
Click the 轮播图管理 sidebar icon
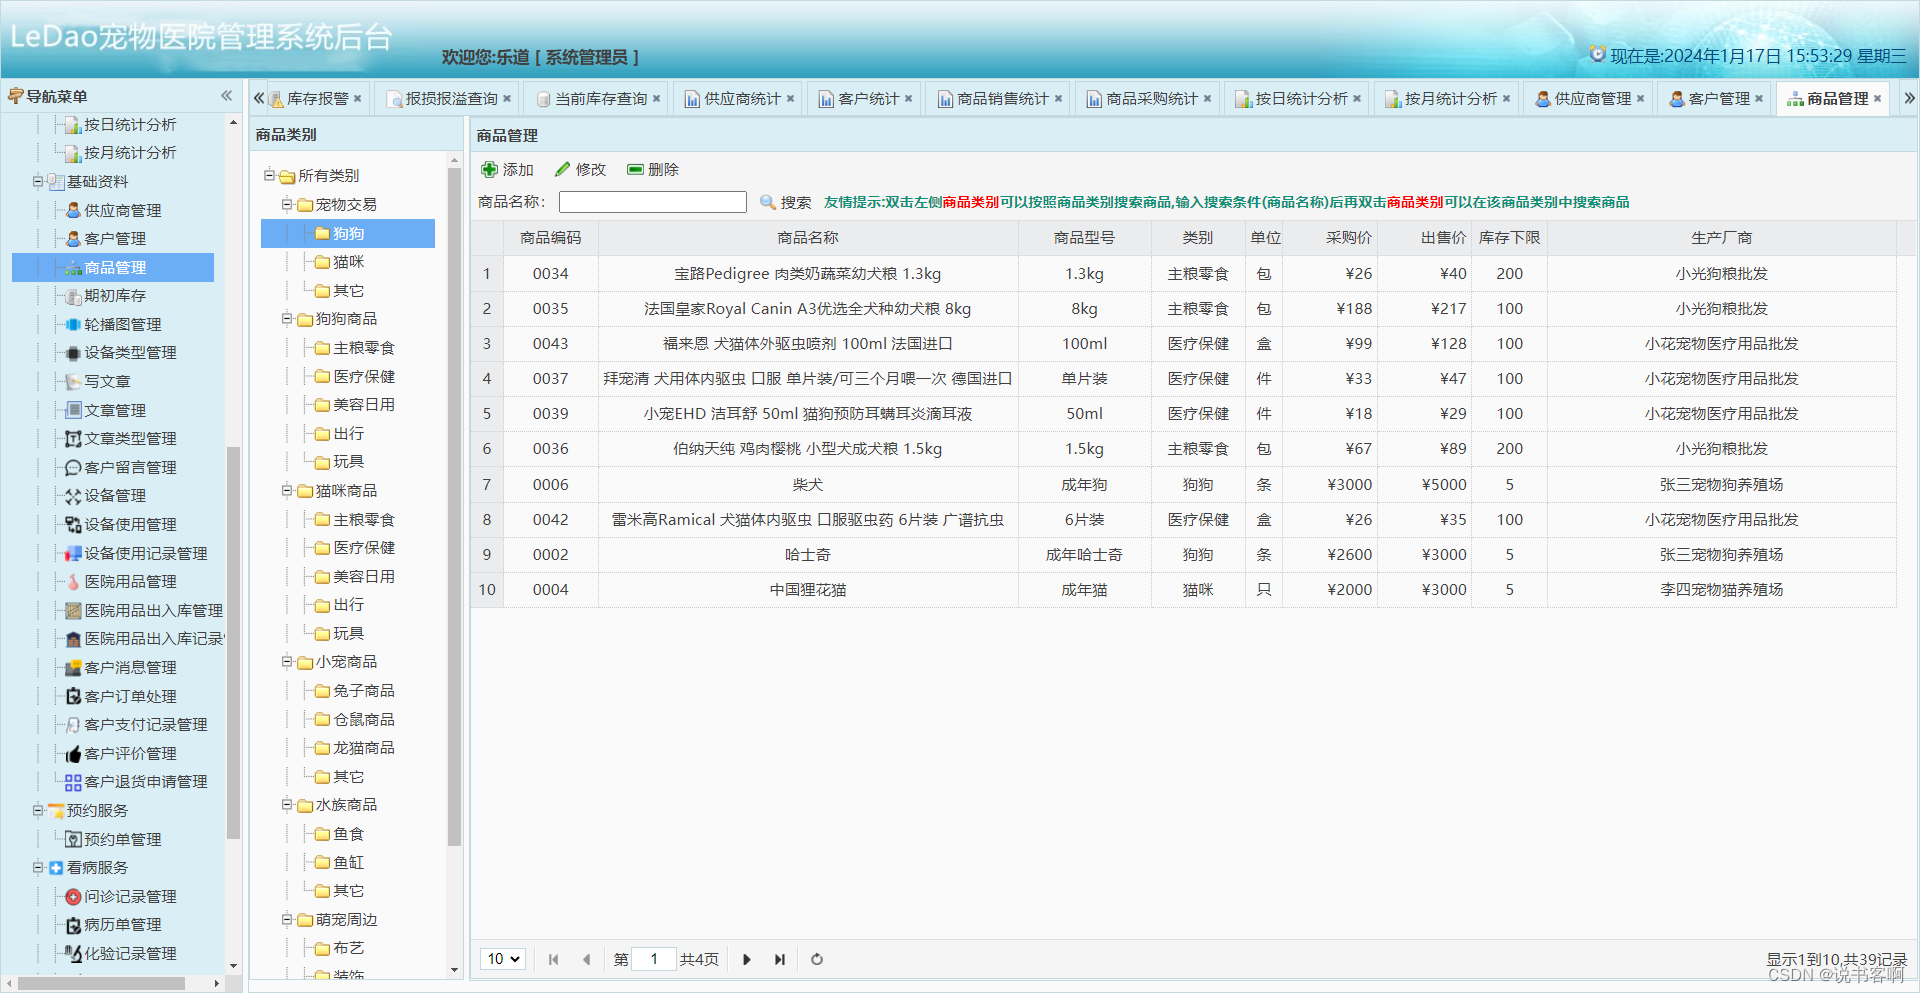click(71, 324)
